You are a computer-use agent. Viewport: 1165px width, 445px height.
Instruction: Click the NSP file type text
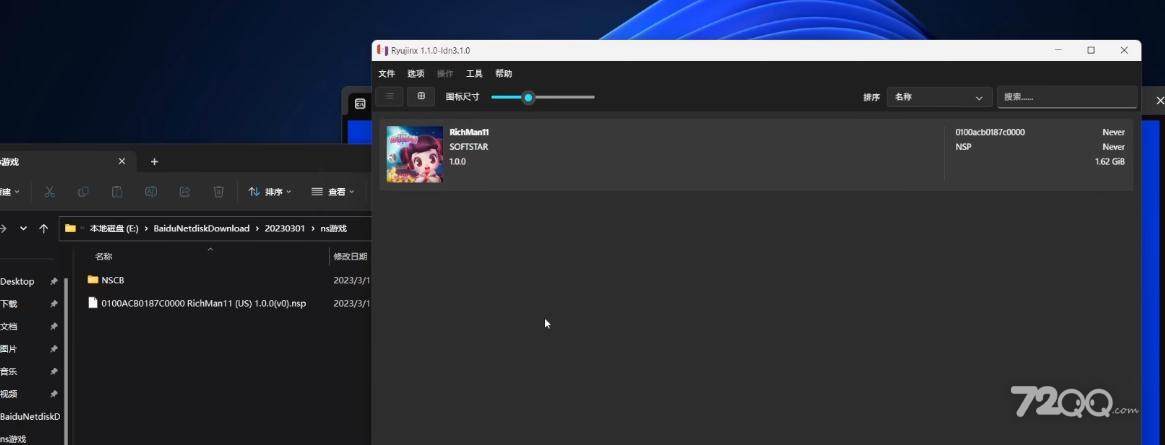tap(963, 147)
